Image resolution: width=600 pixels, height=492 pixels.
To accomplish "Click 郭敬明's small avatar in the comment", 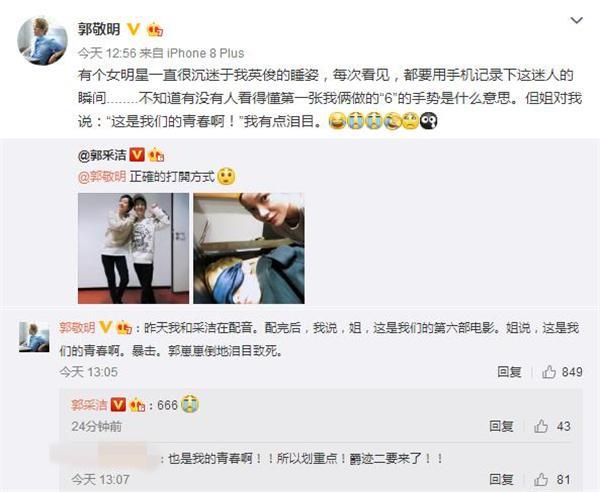I will coord(34,337).
